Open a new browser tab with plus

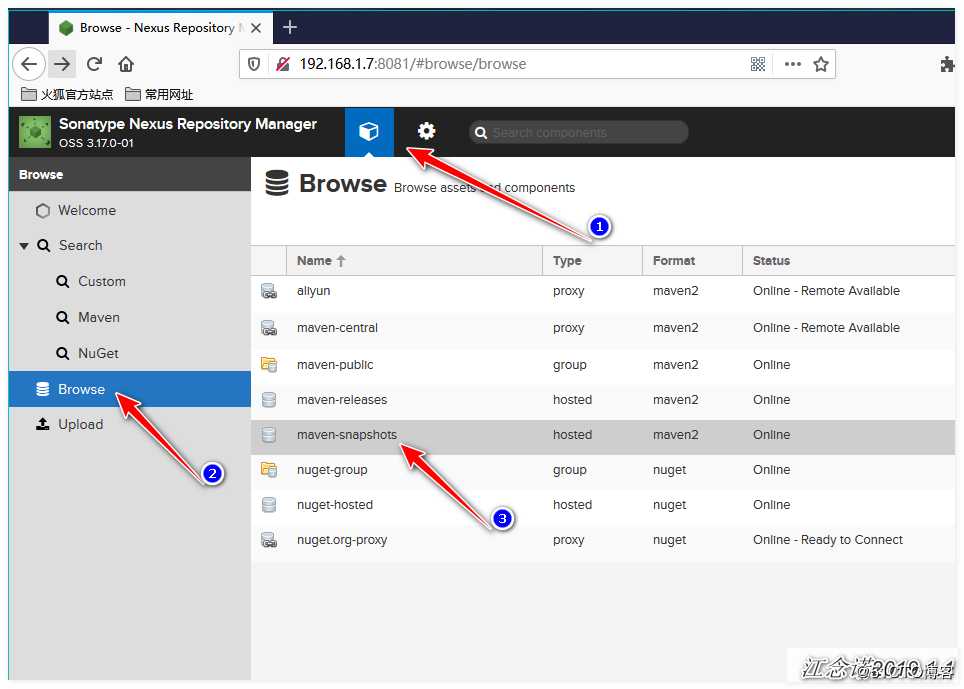[290, 27]
